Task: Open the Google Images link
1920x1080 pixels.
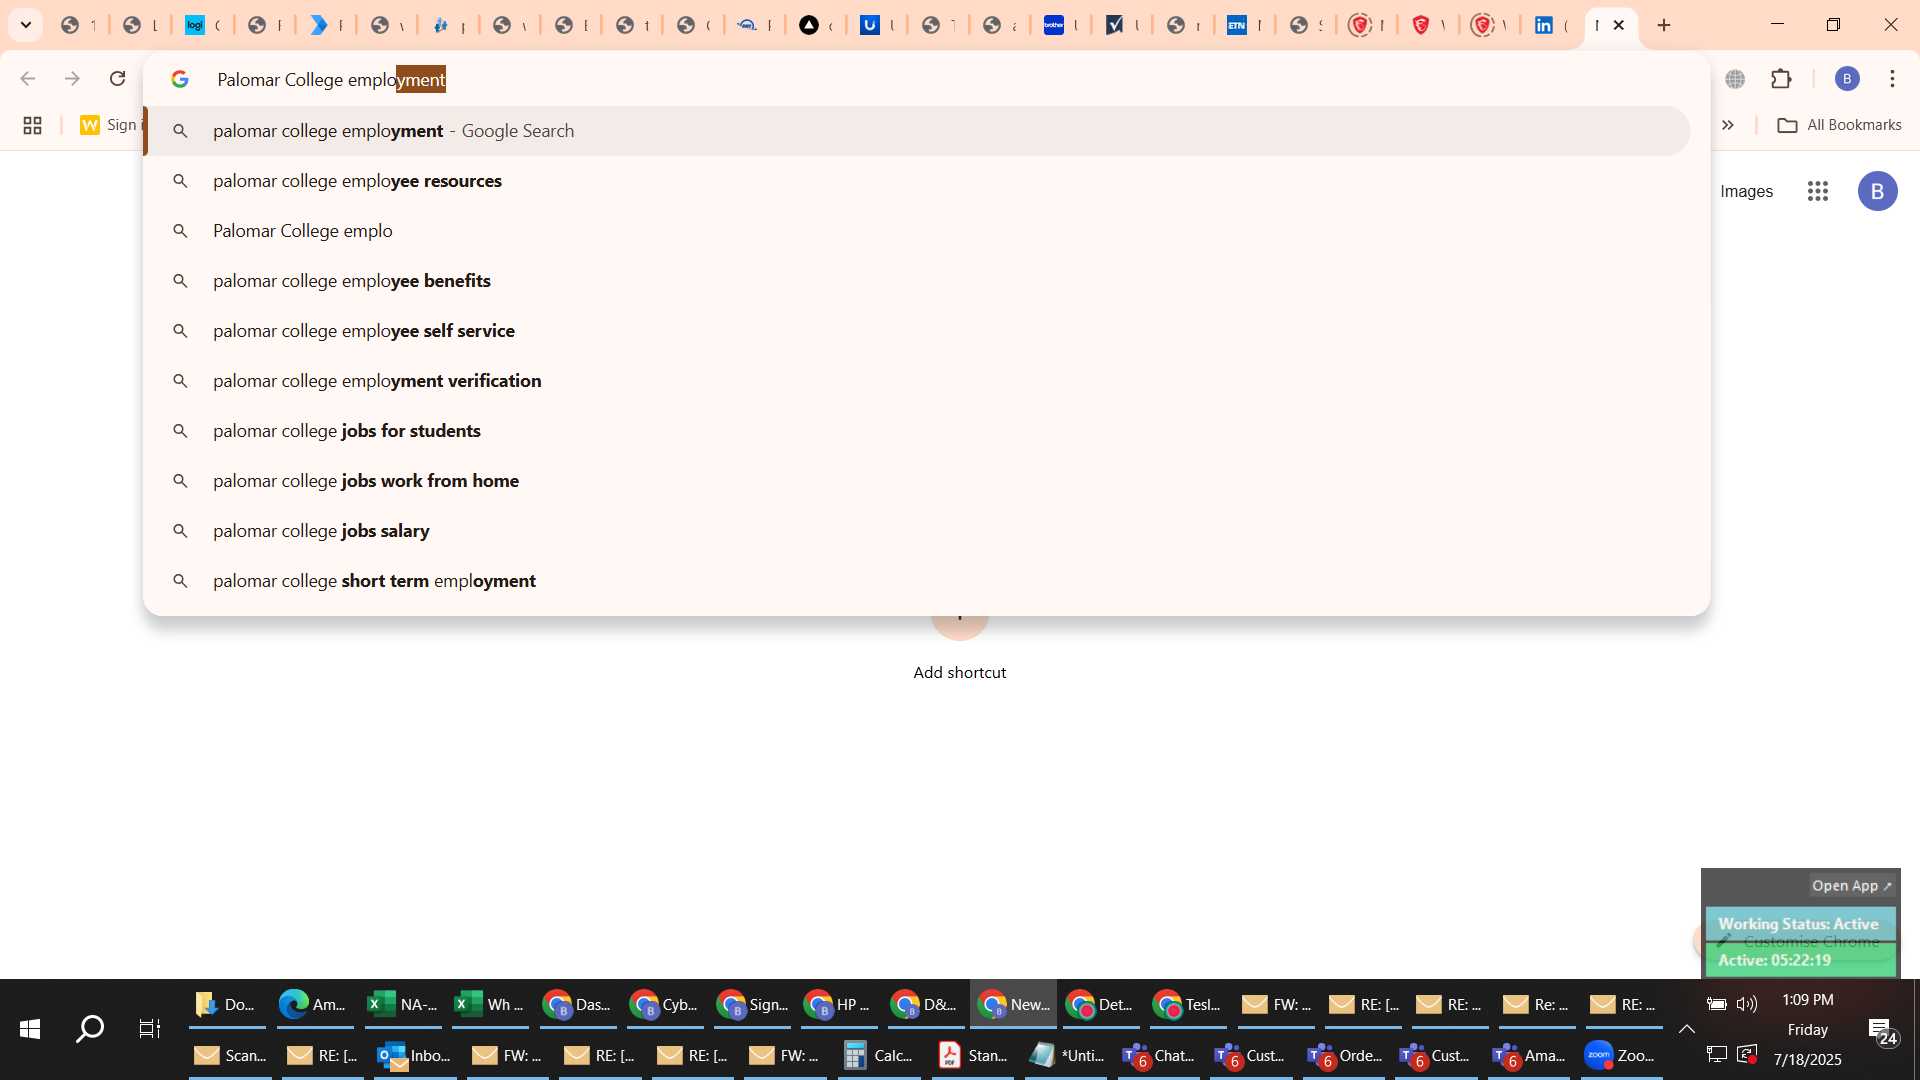Action: [x=1746, y=191]
